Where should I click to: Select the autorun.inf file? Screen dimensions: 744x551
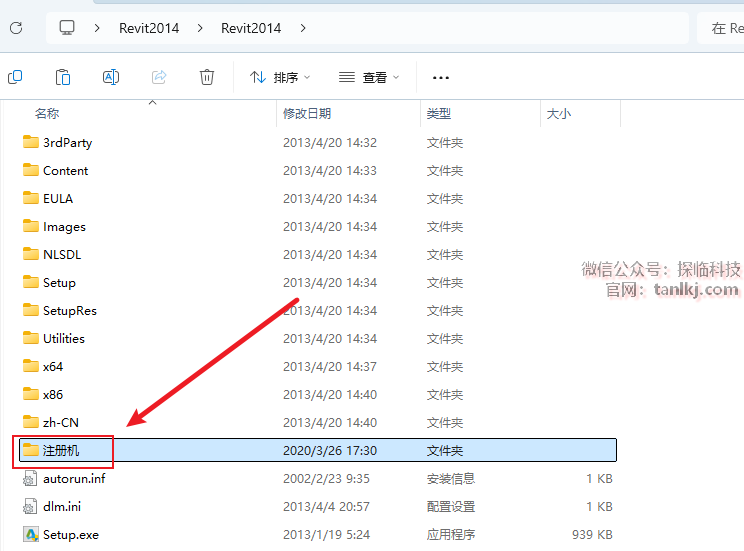(73, 478)
